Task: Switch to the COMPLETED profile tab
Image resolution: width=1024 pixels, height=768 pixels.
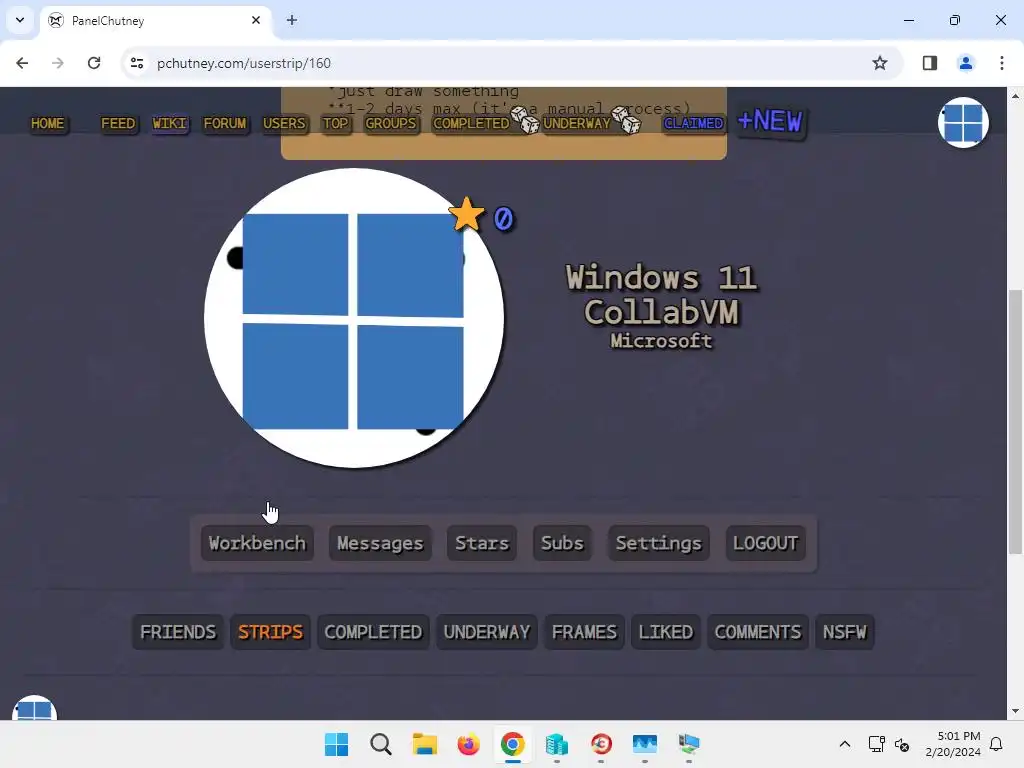Action: tap(374, 632)
